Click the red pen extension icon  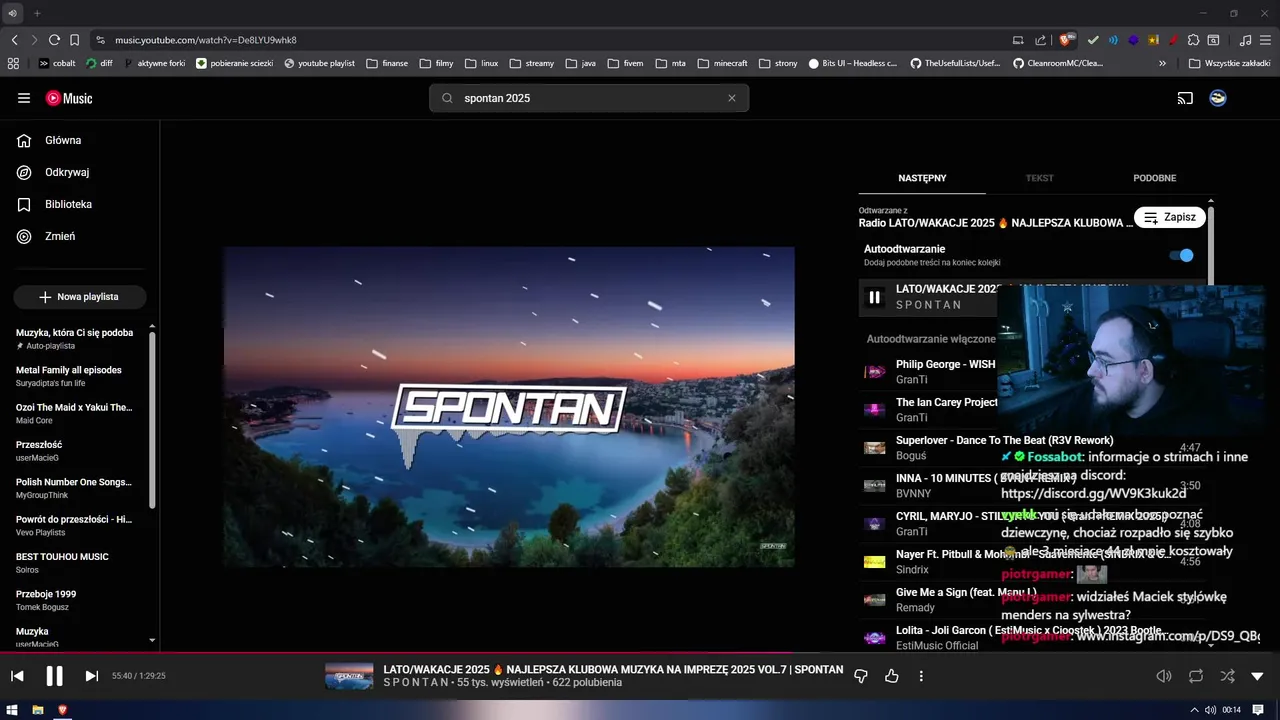click(x=1172, y=40)
